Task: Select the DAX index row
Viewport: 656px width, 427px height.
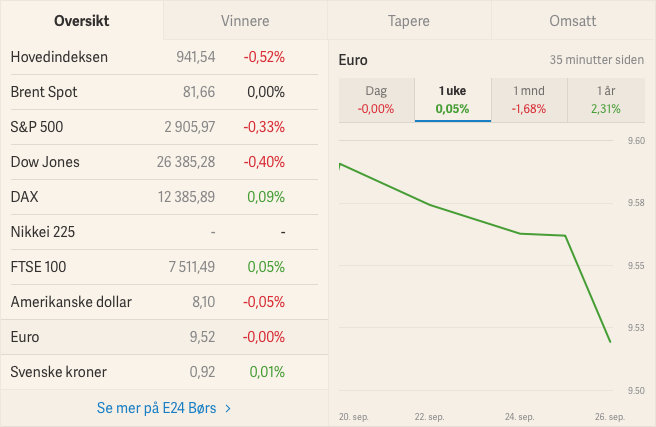Action: (164, 197)
